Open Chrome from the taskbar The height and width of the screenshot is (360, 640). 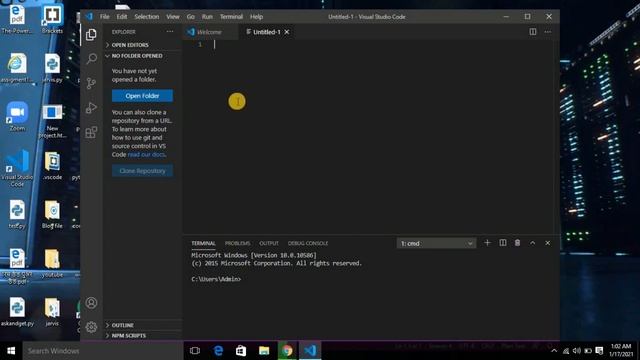287,351
